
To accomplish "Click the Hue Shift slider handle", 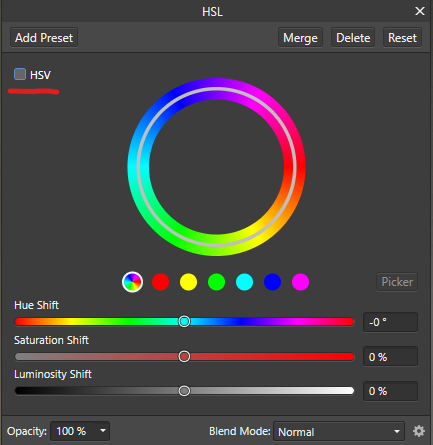I will click(x=184, y=322).
